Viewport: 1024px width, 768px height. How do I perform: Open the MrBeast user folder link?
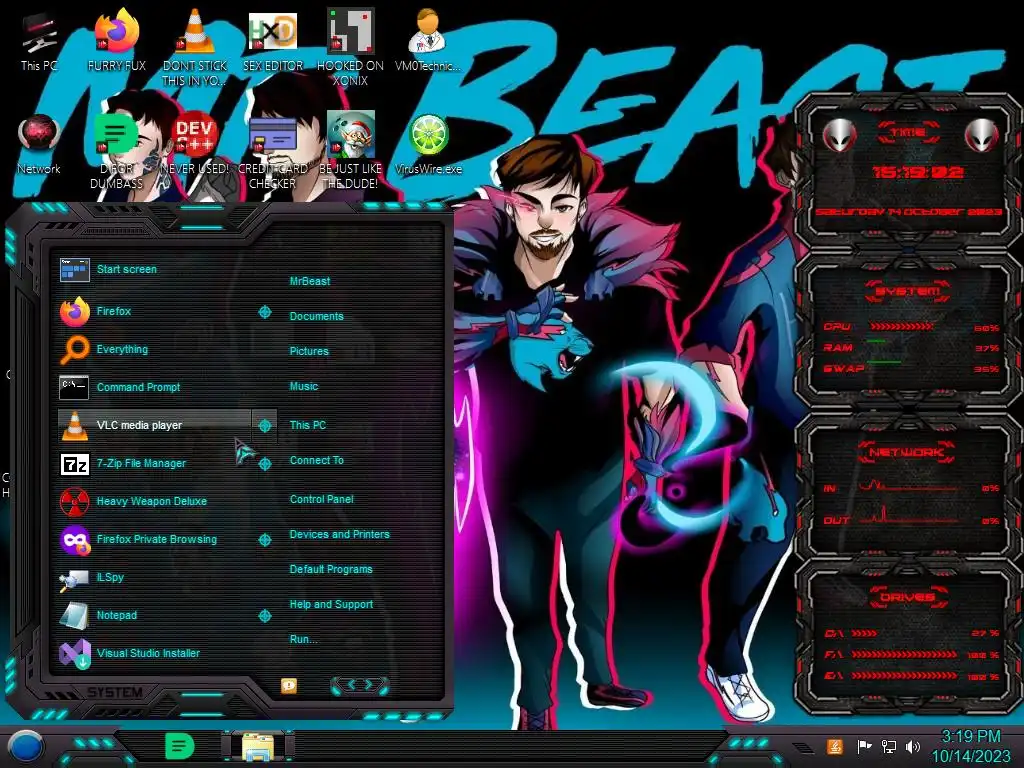coord(310,281)
